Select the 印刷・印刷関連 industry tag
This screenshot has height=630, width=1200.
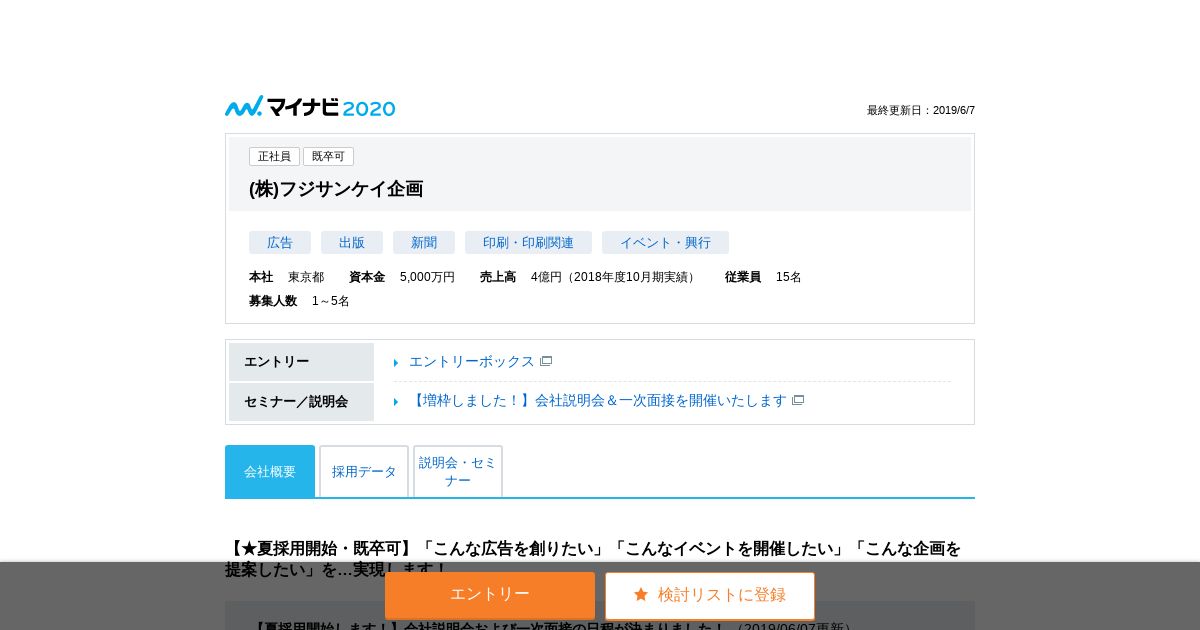[x=528, y=242]
